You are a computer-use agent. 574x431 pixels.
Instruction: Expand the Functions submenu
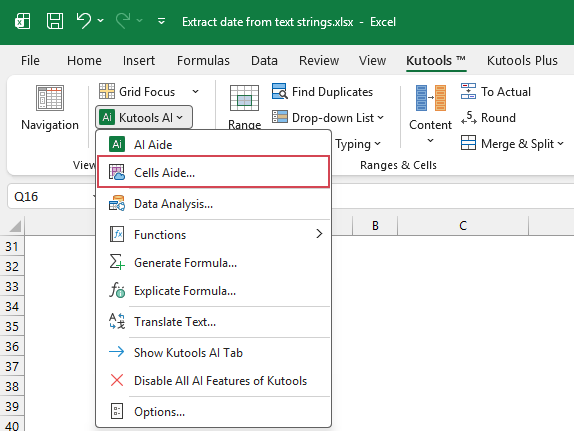click(x=213, y=234)
